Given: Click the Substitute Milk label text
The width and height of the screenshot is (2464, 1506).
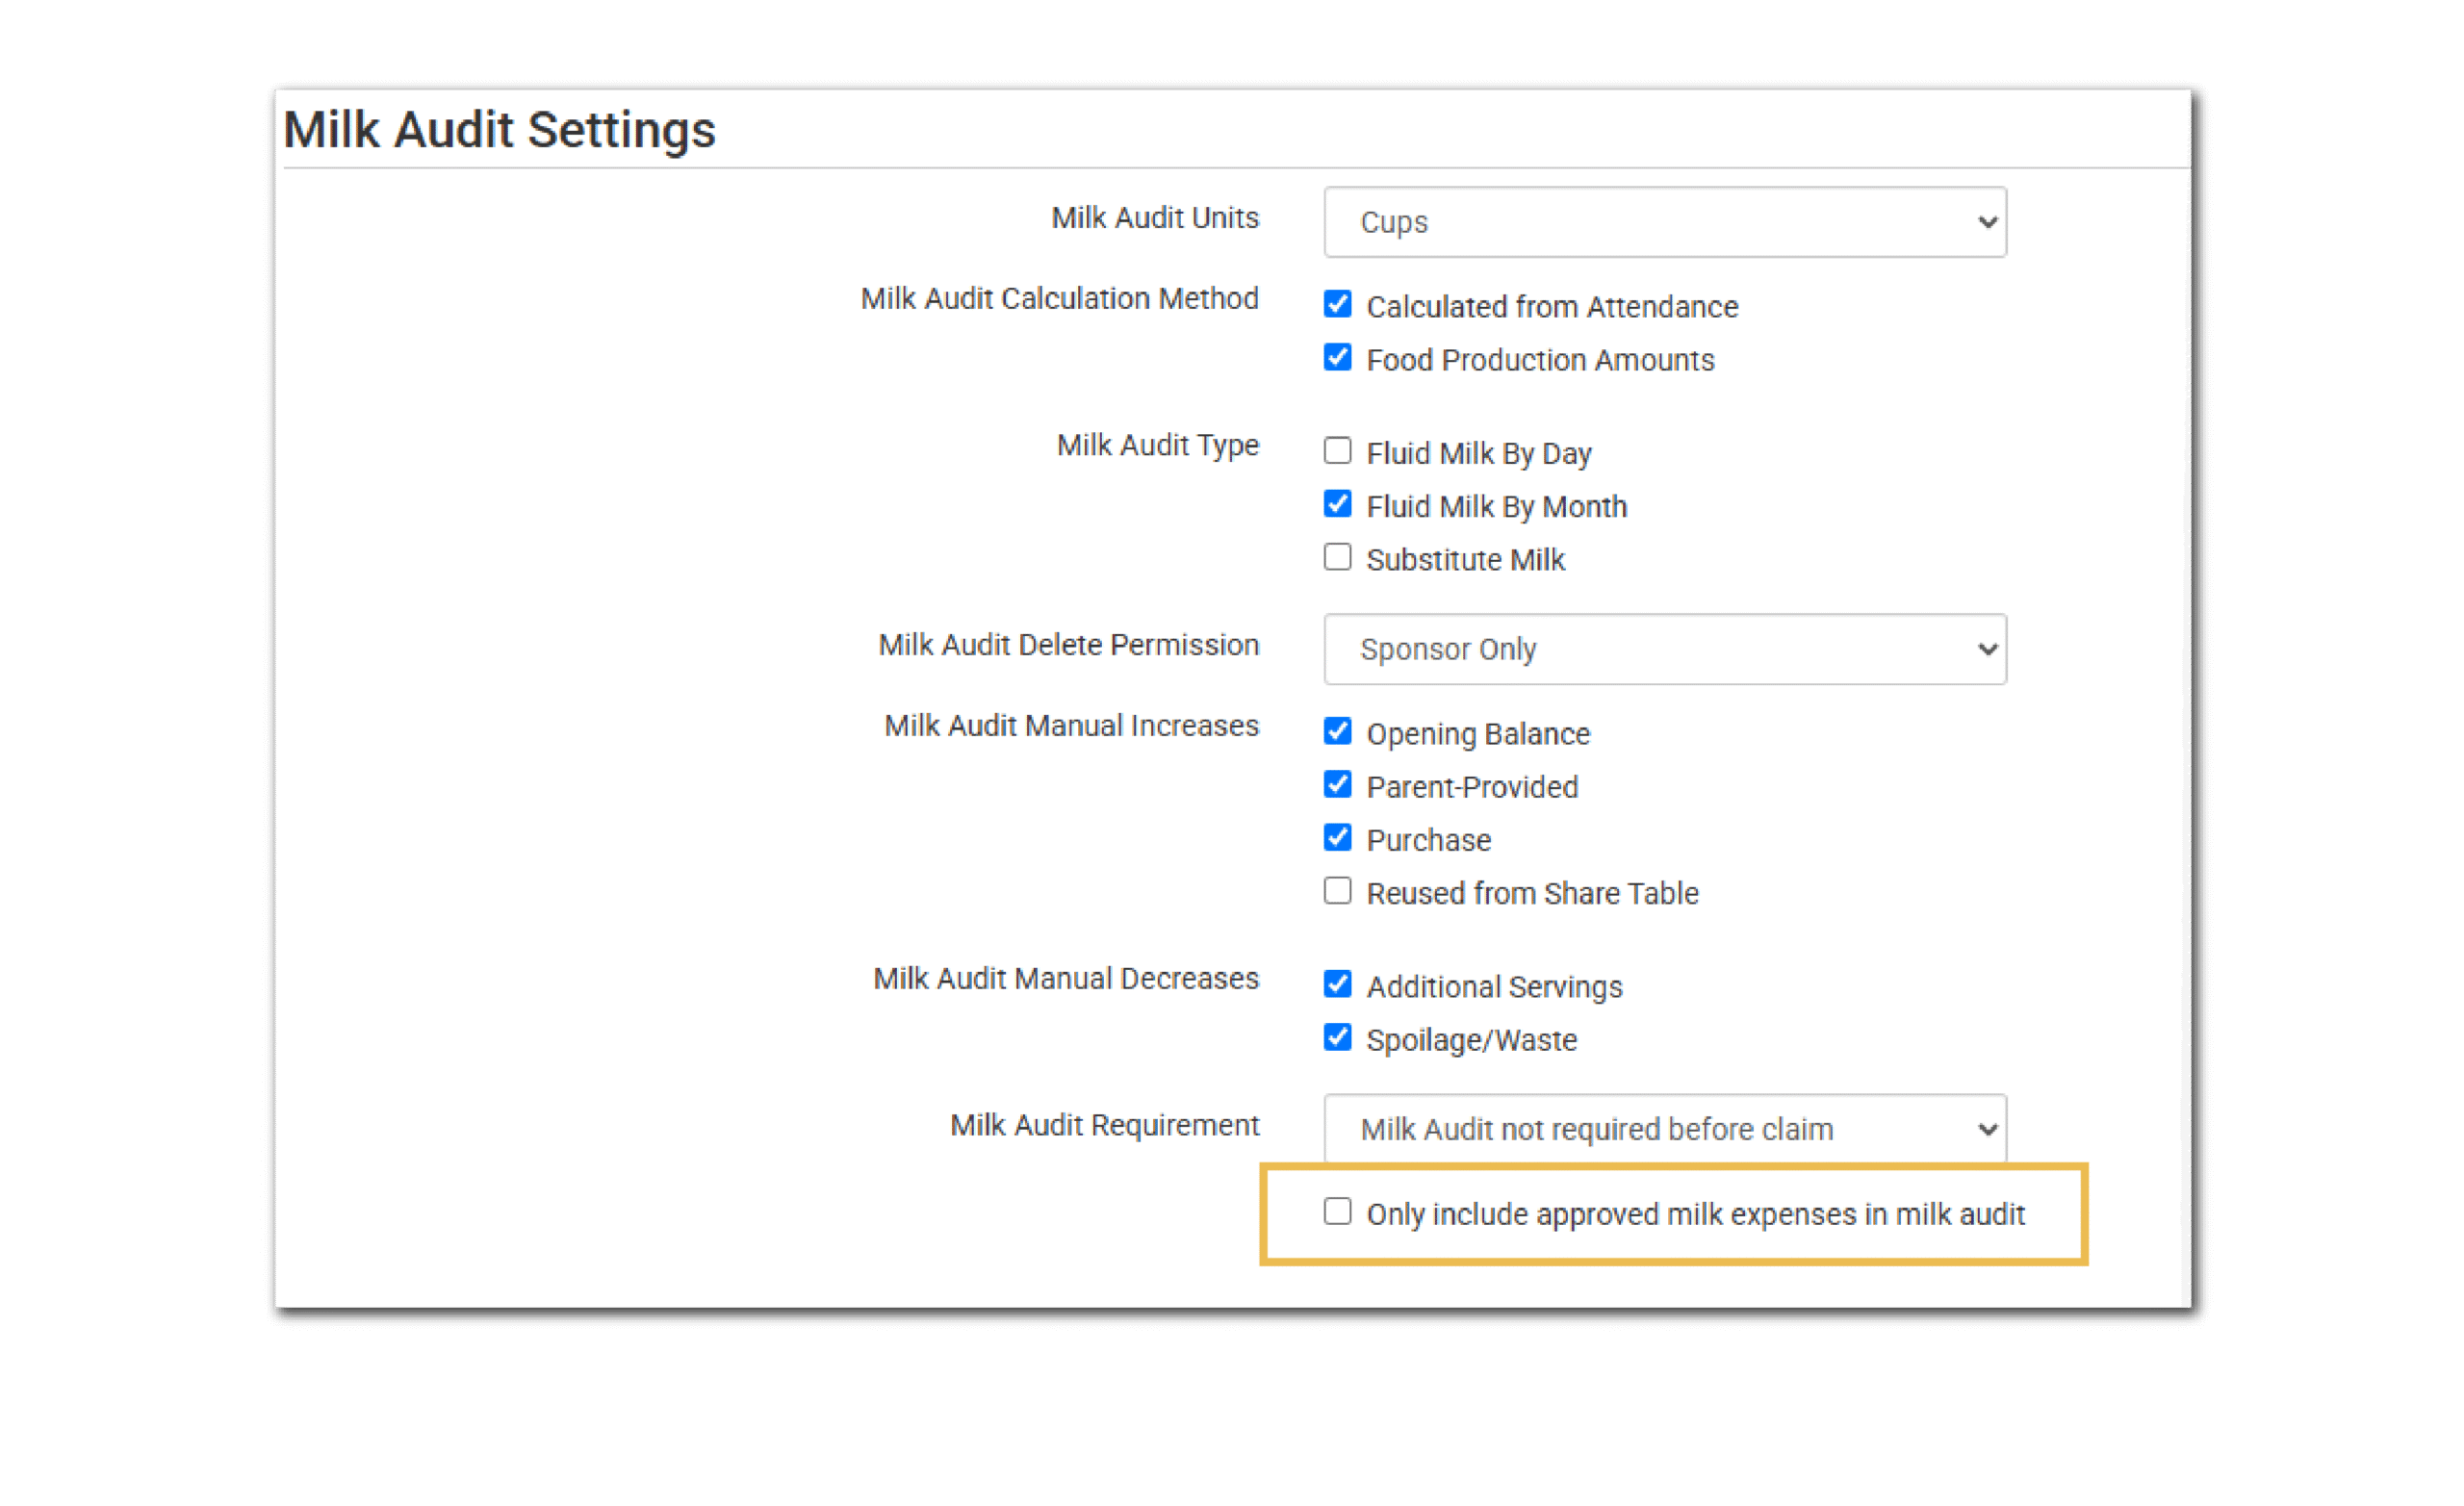Looking at the screenshot, I should point(1465,560).
